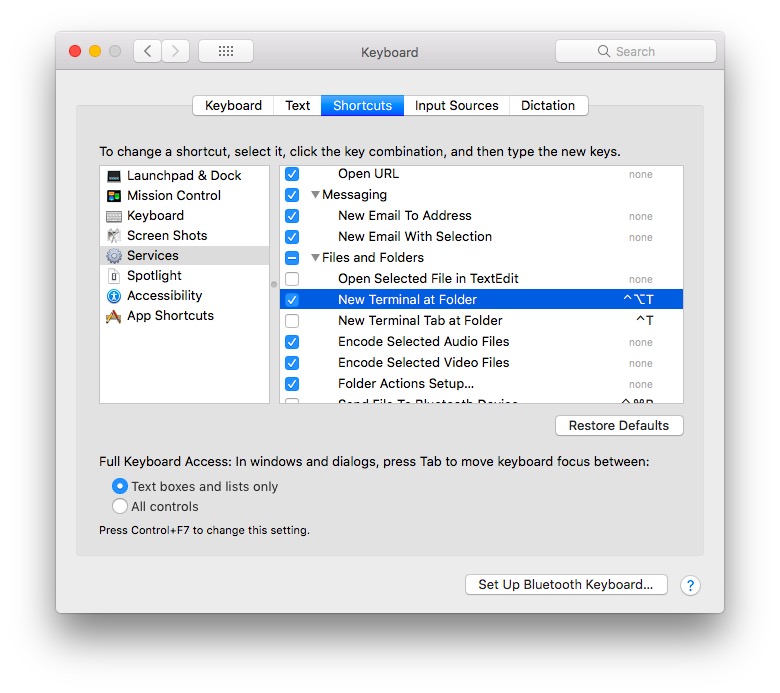The image size is (780, 693).
Task: Uncheck Encode Selected Video Files checkbox
Action: (292, 363)
